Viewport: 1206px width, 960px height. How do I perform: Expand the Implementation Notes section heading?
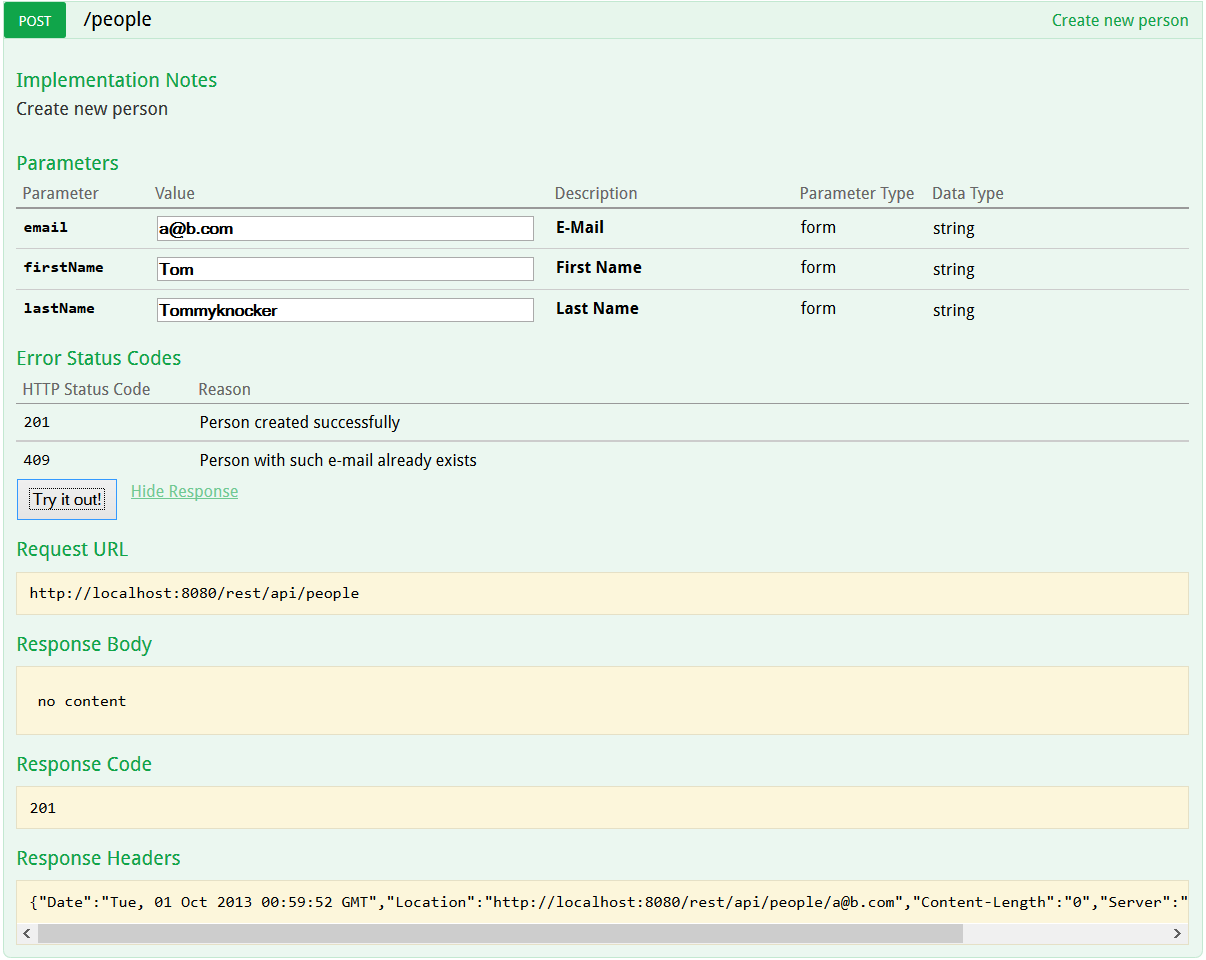point(116,80)
